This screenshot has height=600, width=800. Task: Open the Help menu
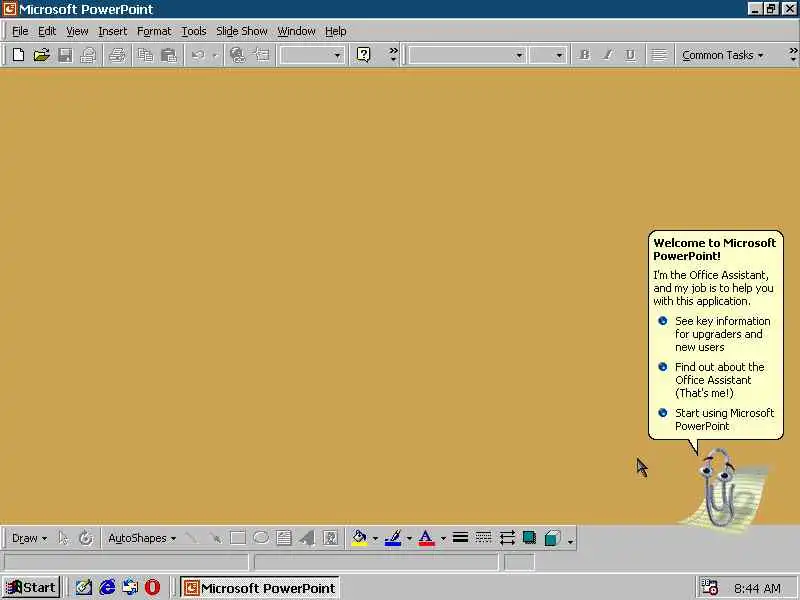coord(336,31)
